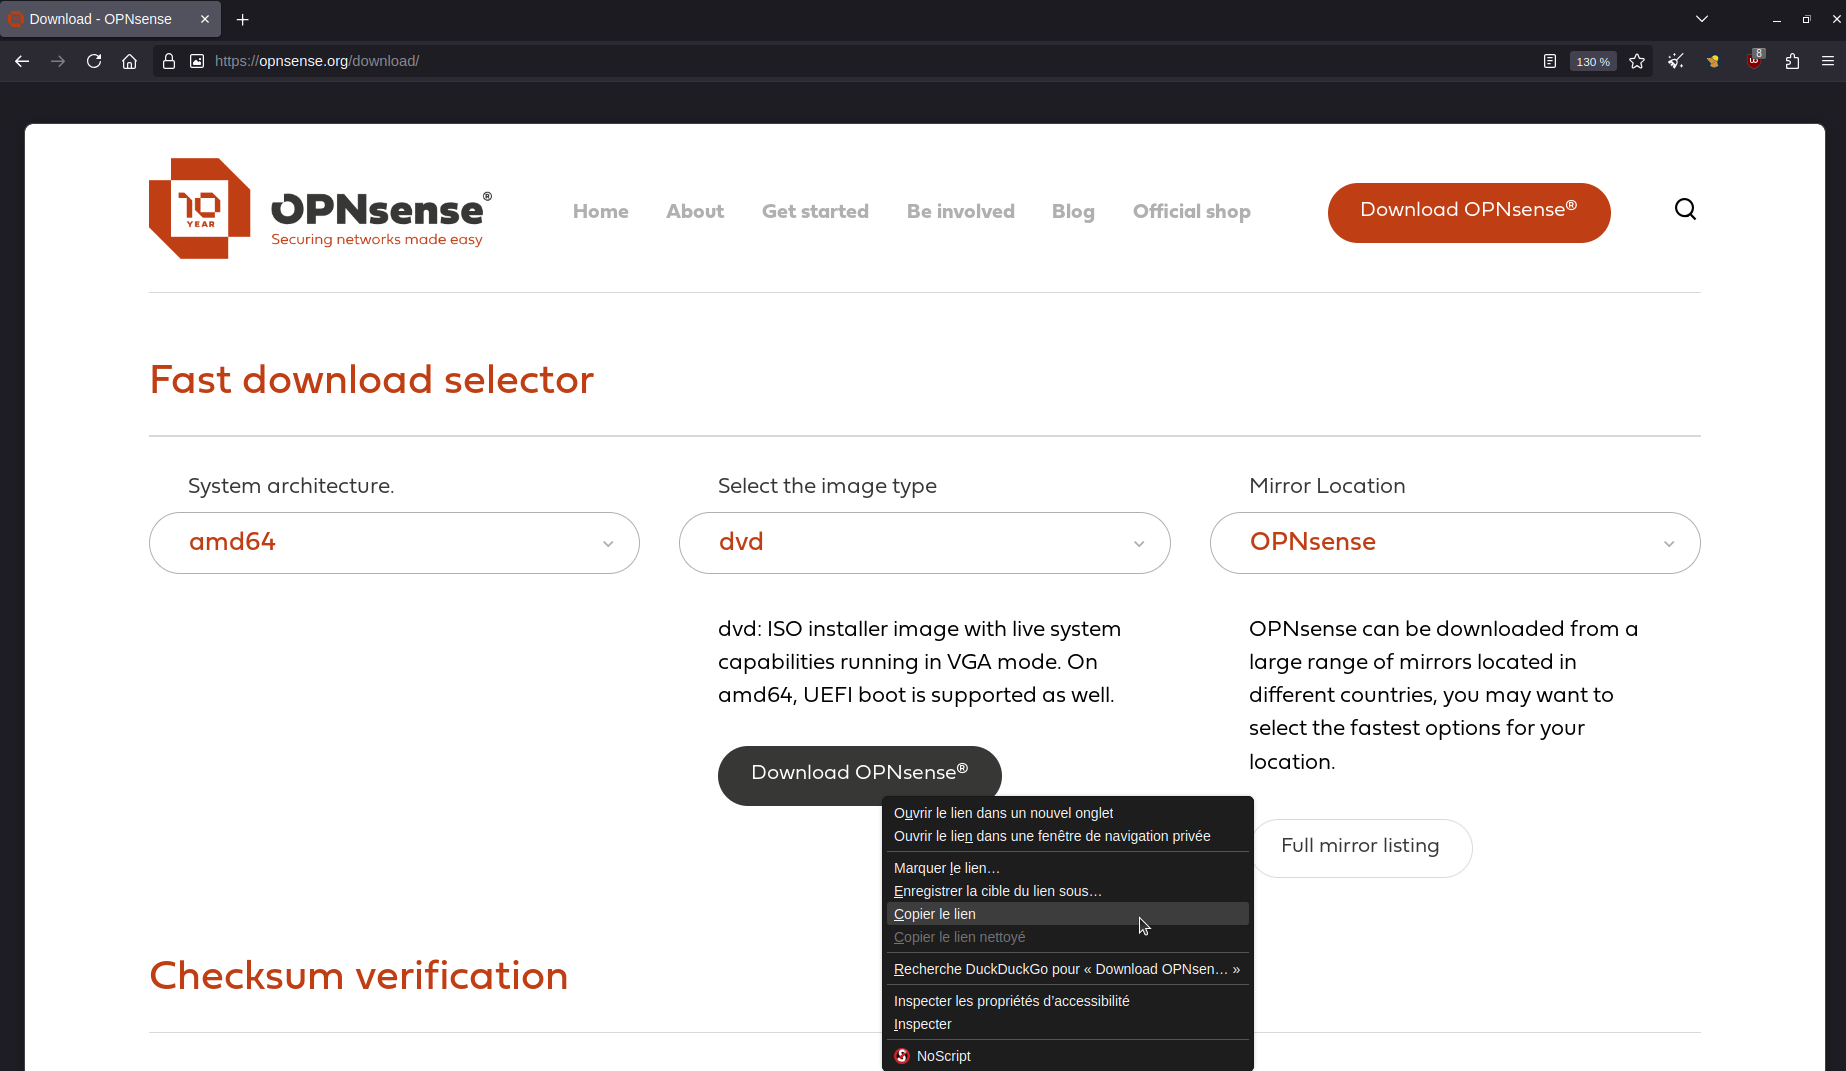The height and width of the screenshot is (1071, 1846).
Task: Select Marquer le lien… menu entry
Action: (x=1067, y=868)
